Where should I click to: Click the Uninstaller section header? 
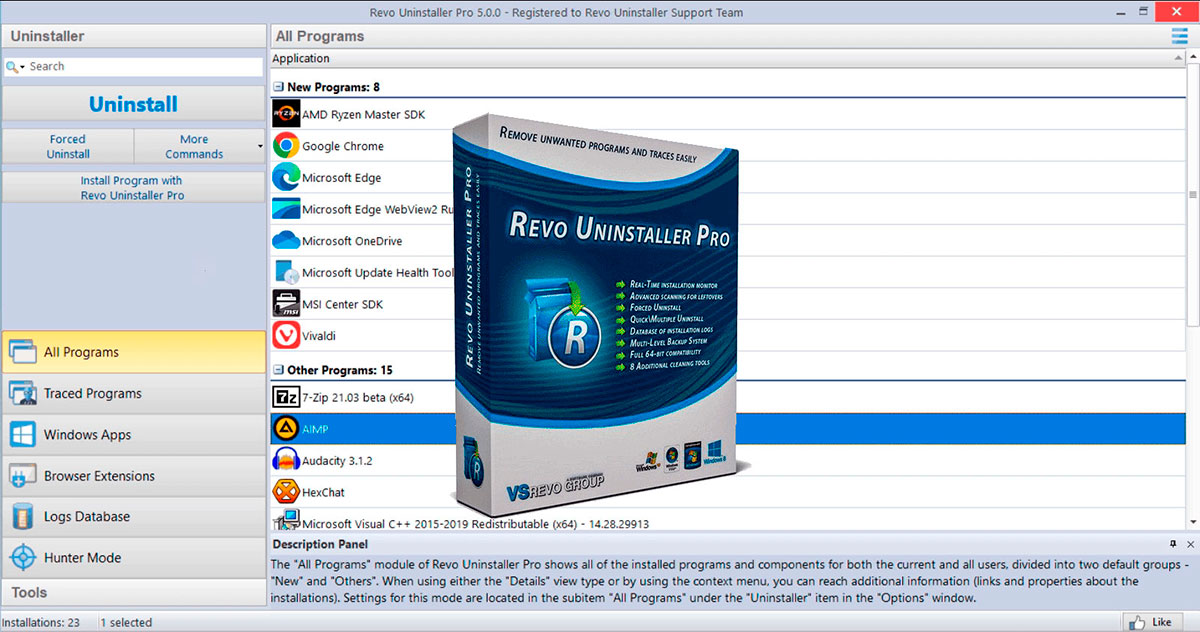point(133,36)
